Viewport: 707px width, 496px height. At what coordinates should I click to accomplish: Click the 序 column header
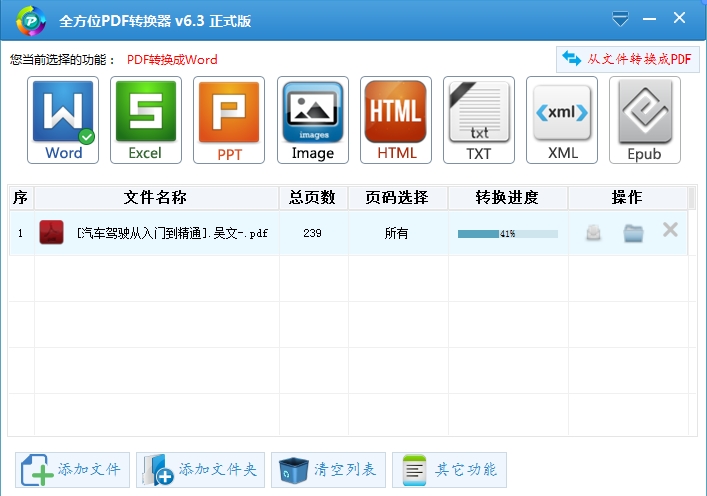coord(21,197)
